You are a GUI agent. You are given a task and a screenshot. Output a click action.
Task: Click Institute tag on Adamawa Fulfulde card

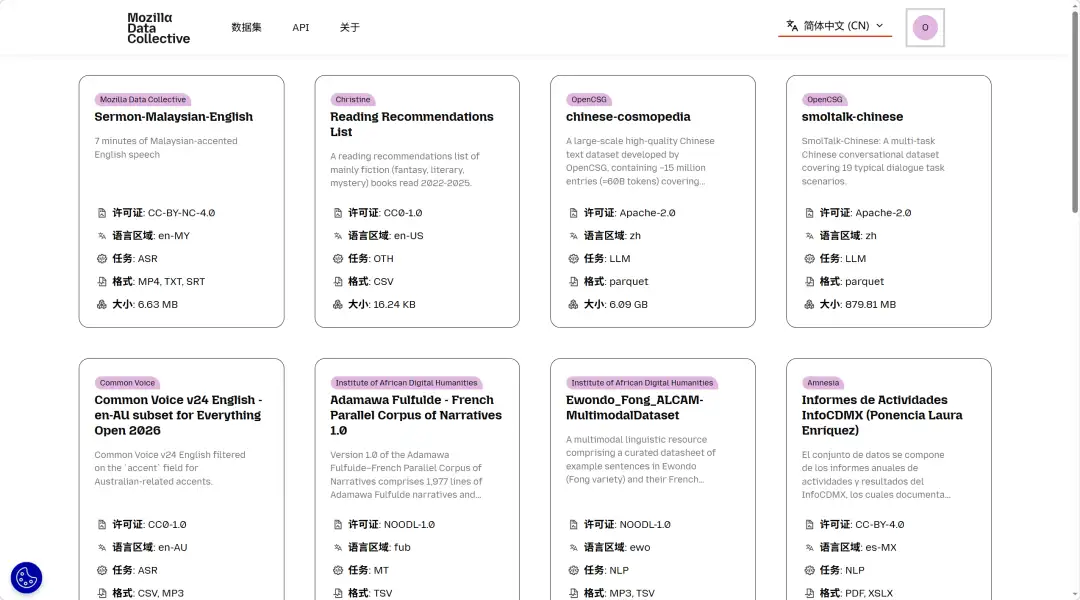406,383
